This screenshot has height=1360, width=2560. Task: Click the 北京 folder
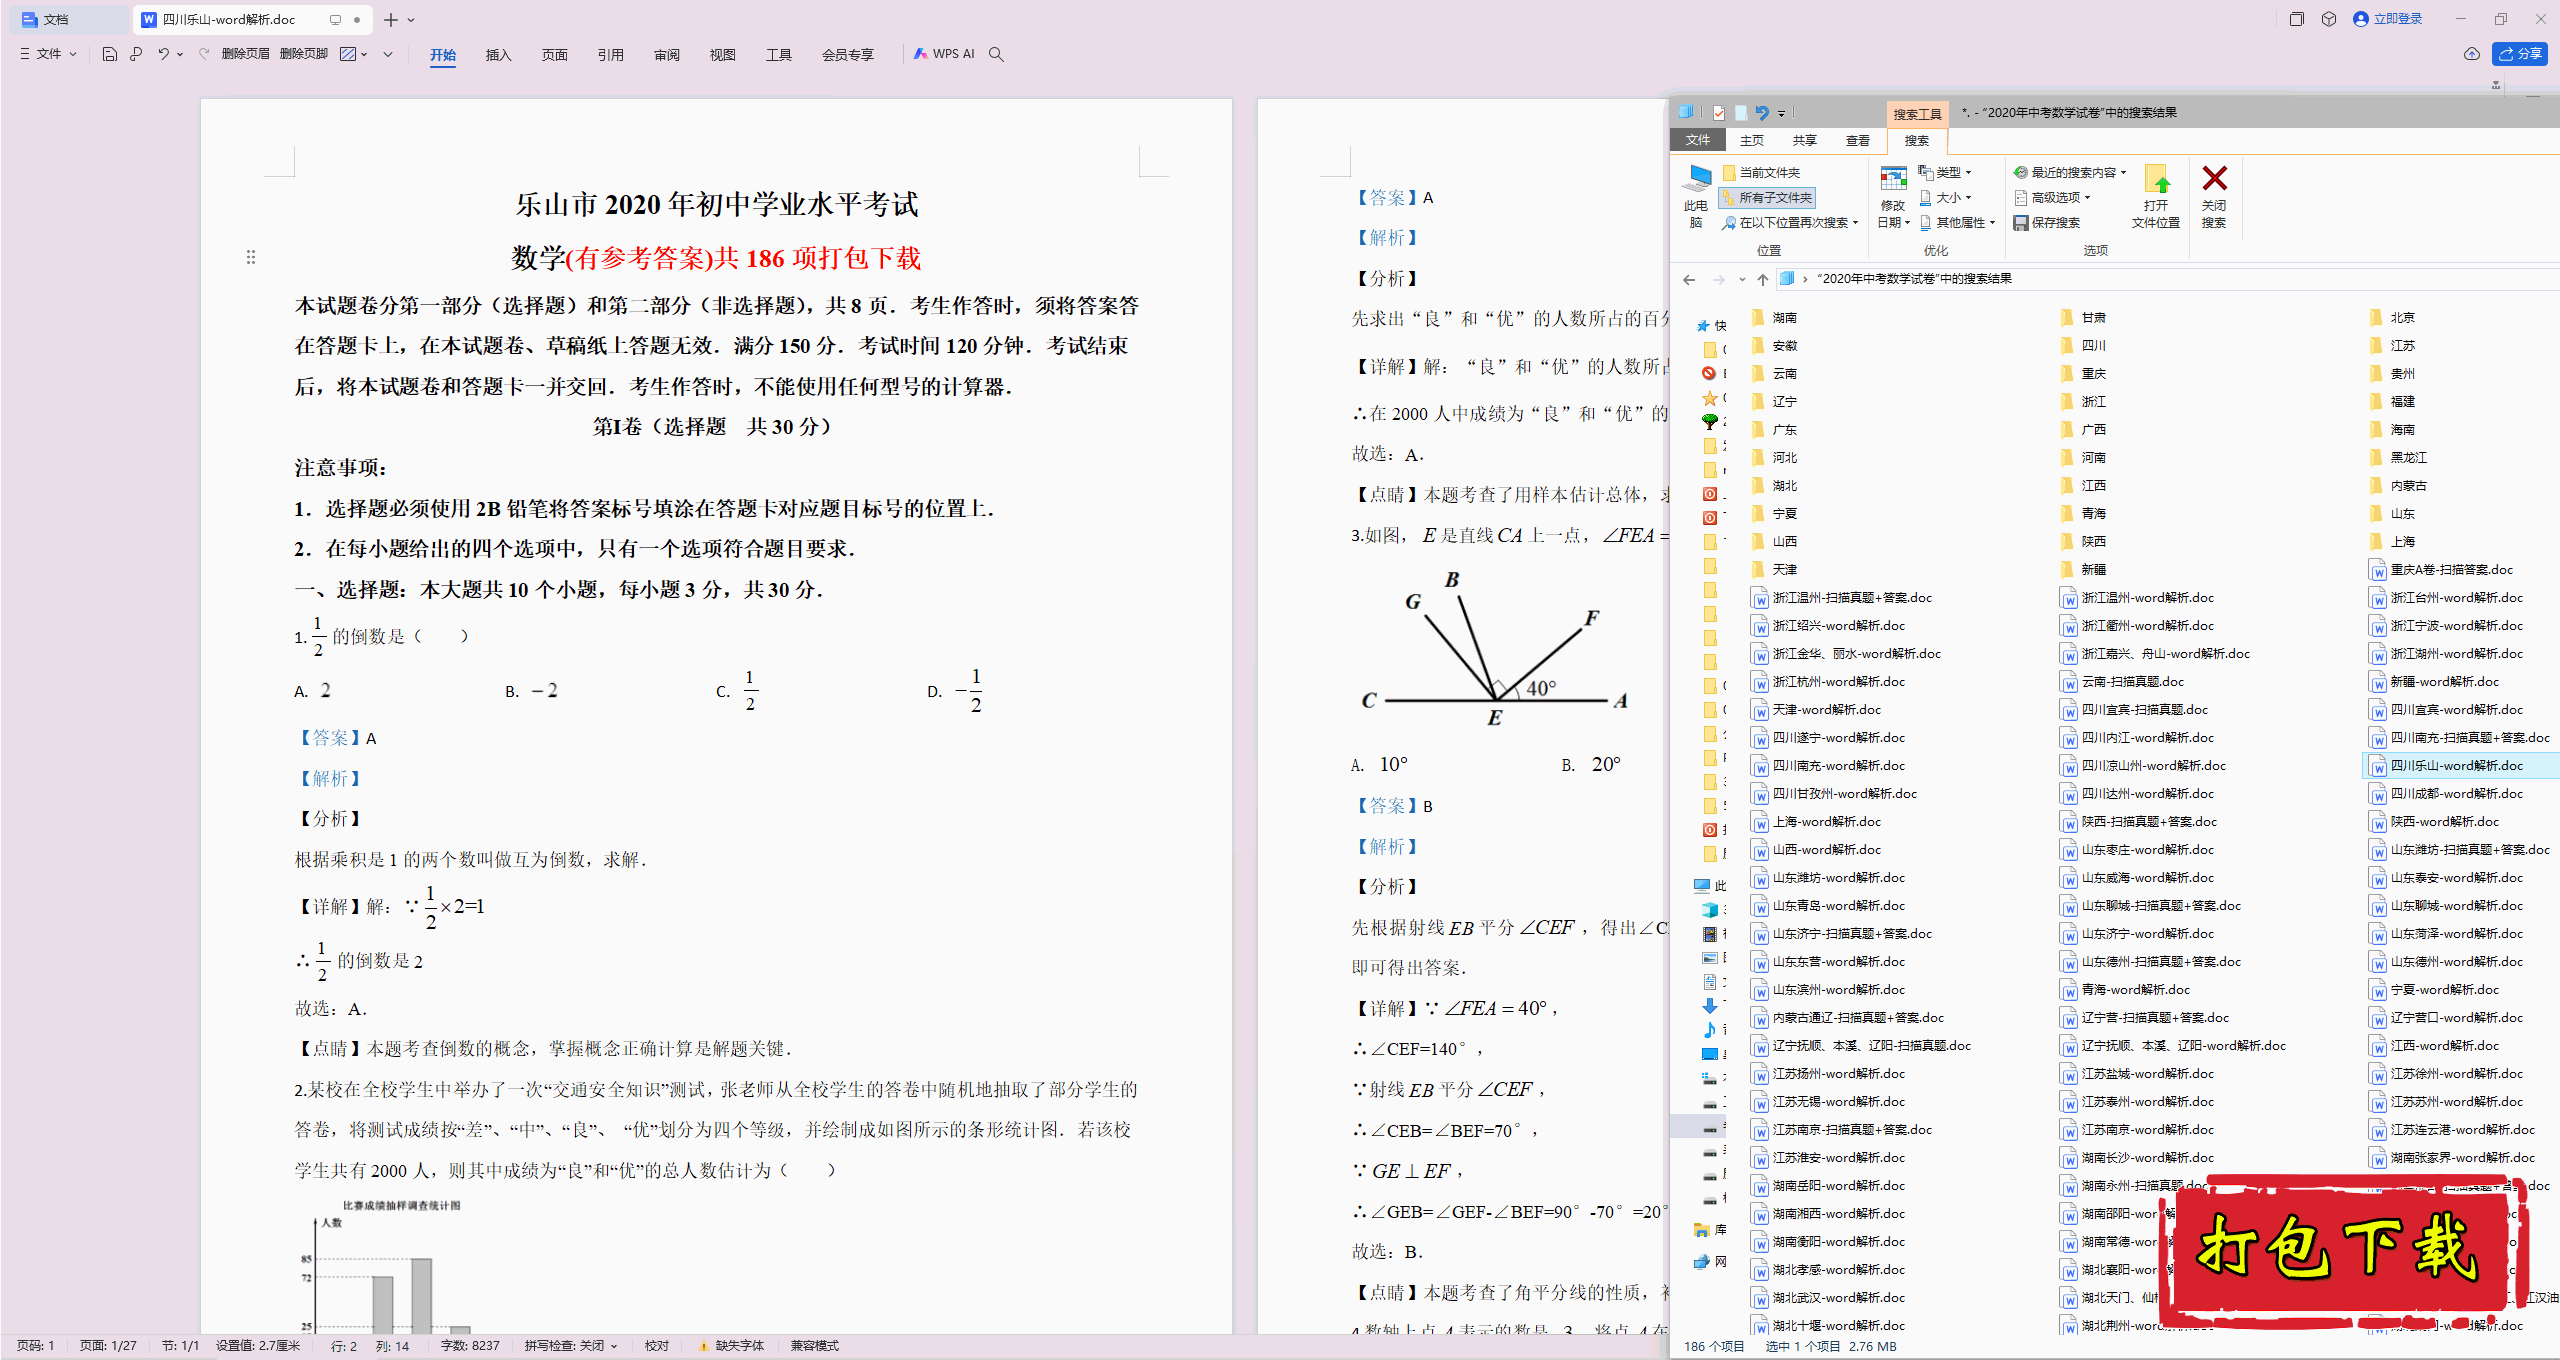click(2393, 317)
